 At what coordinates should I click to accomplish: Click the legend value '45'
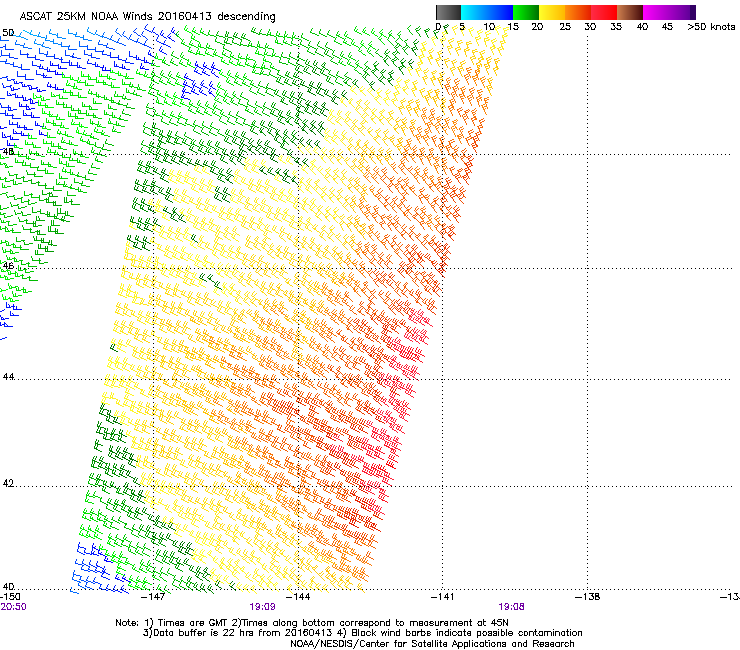click(x=667, y=27)
